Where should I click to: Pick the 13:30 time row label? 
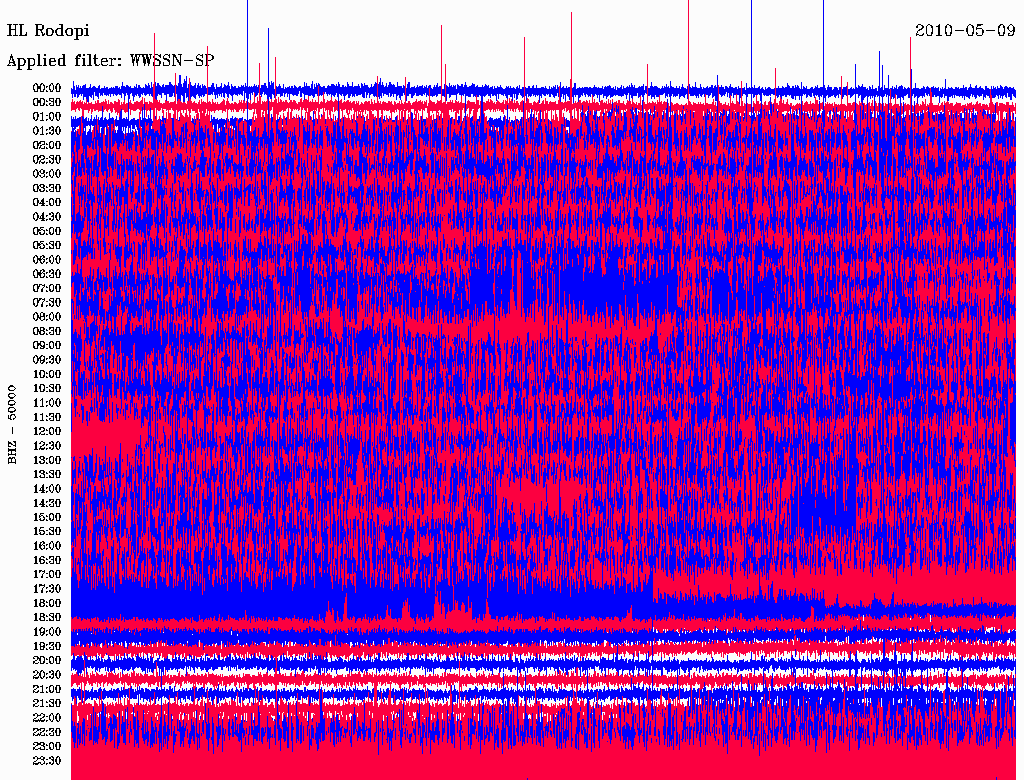coord(47,474)
